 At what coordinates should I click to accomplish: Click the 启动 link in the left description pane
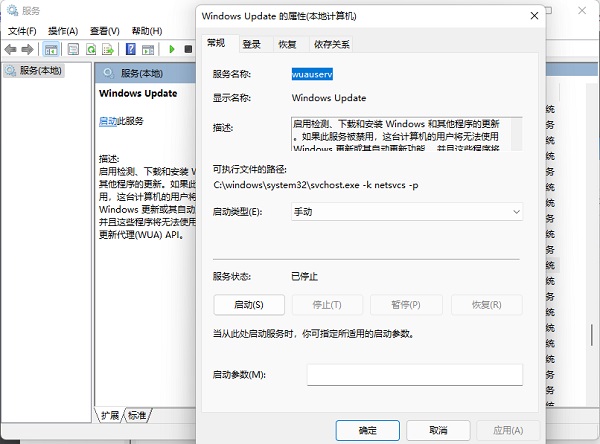108,121
